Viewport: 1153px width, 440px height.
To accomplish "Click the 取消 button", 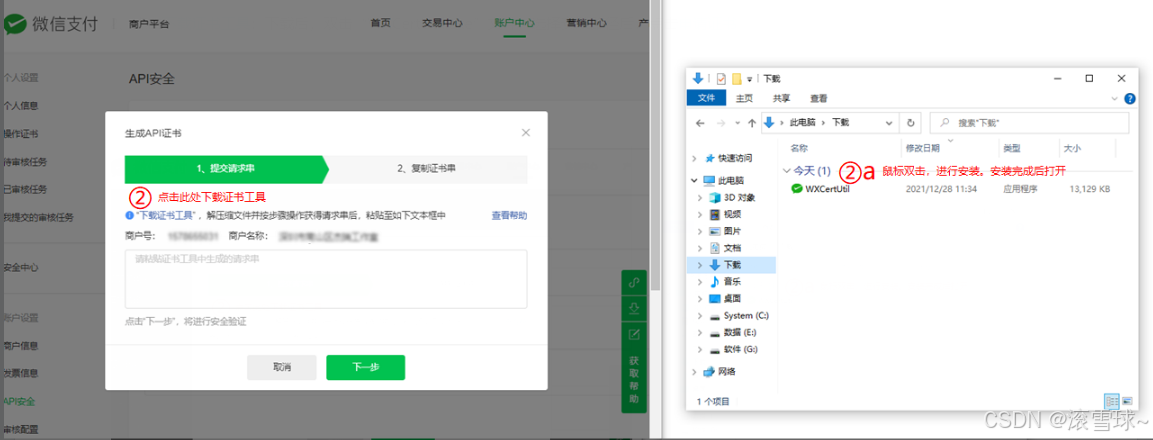I will click(282, 367).
